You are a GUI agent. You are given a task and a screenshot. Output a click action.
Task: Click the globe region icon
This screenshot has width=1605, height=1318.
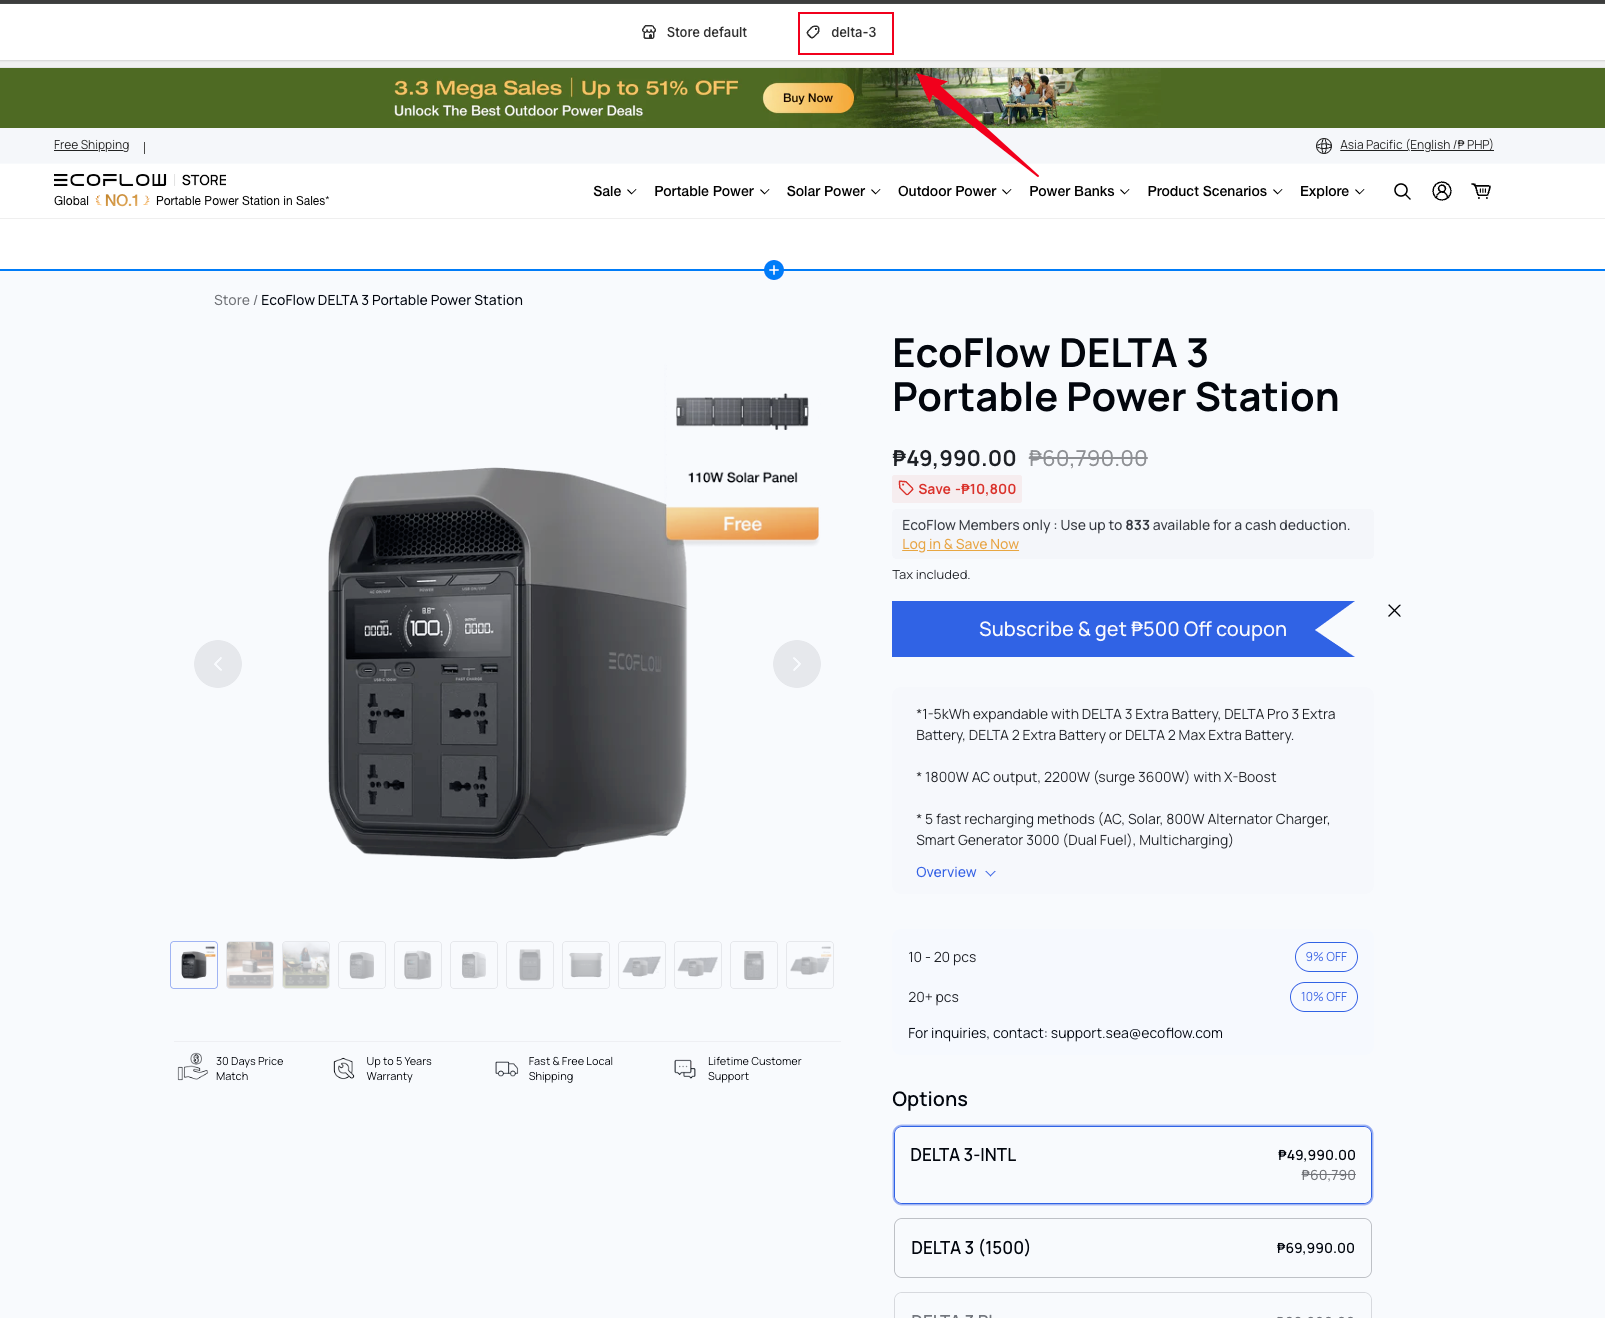coord(1323,146)
